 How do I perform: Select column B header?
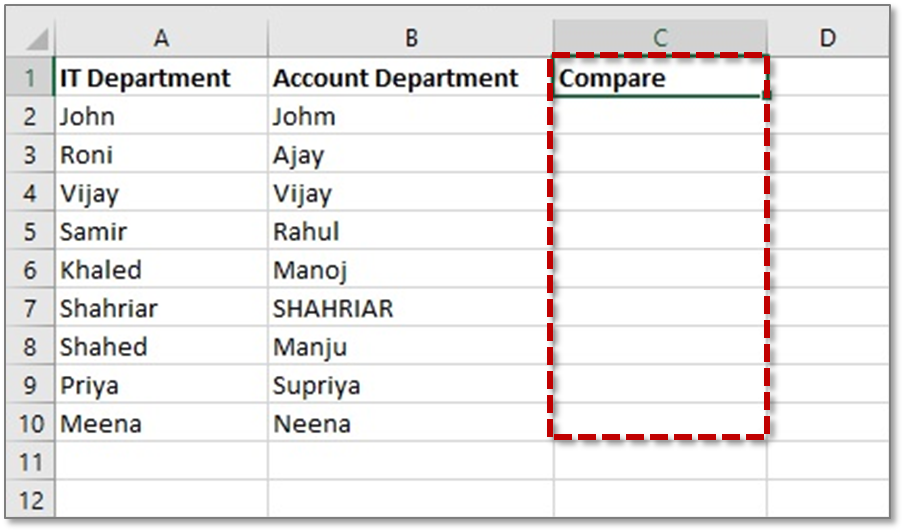(410, 38)
